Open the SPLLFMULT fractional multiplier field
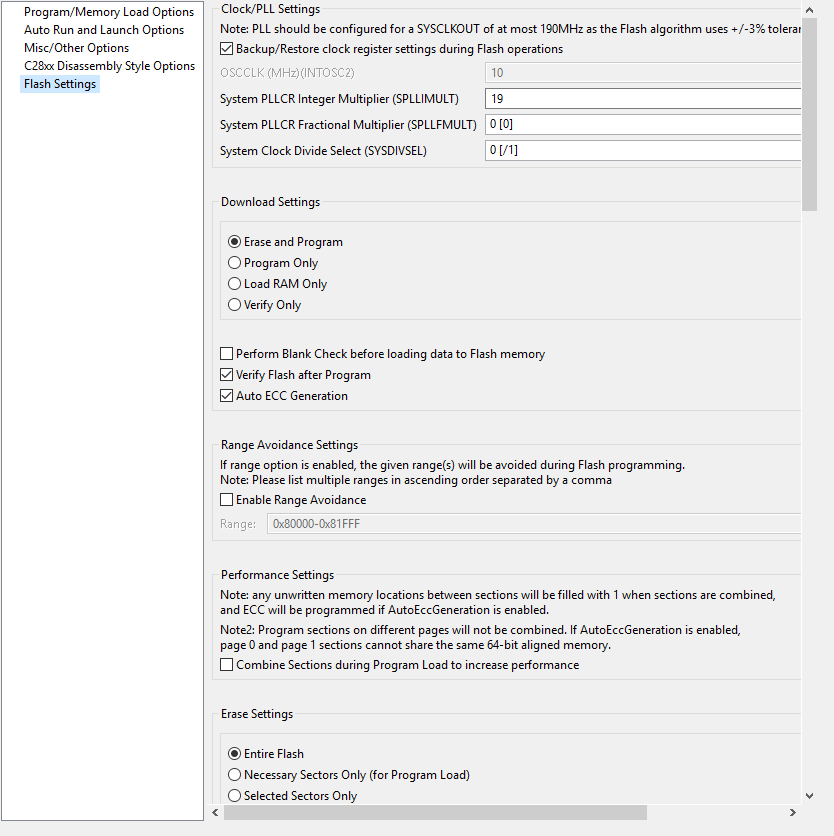834x836 pixels. [642, 125]
